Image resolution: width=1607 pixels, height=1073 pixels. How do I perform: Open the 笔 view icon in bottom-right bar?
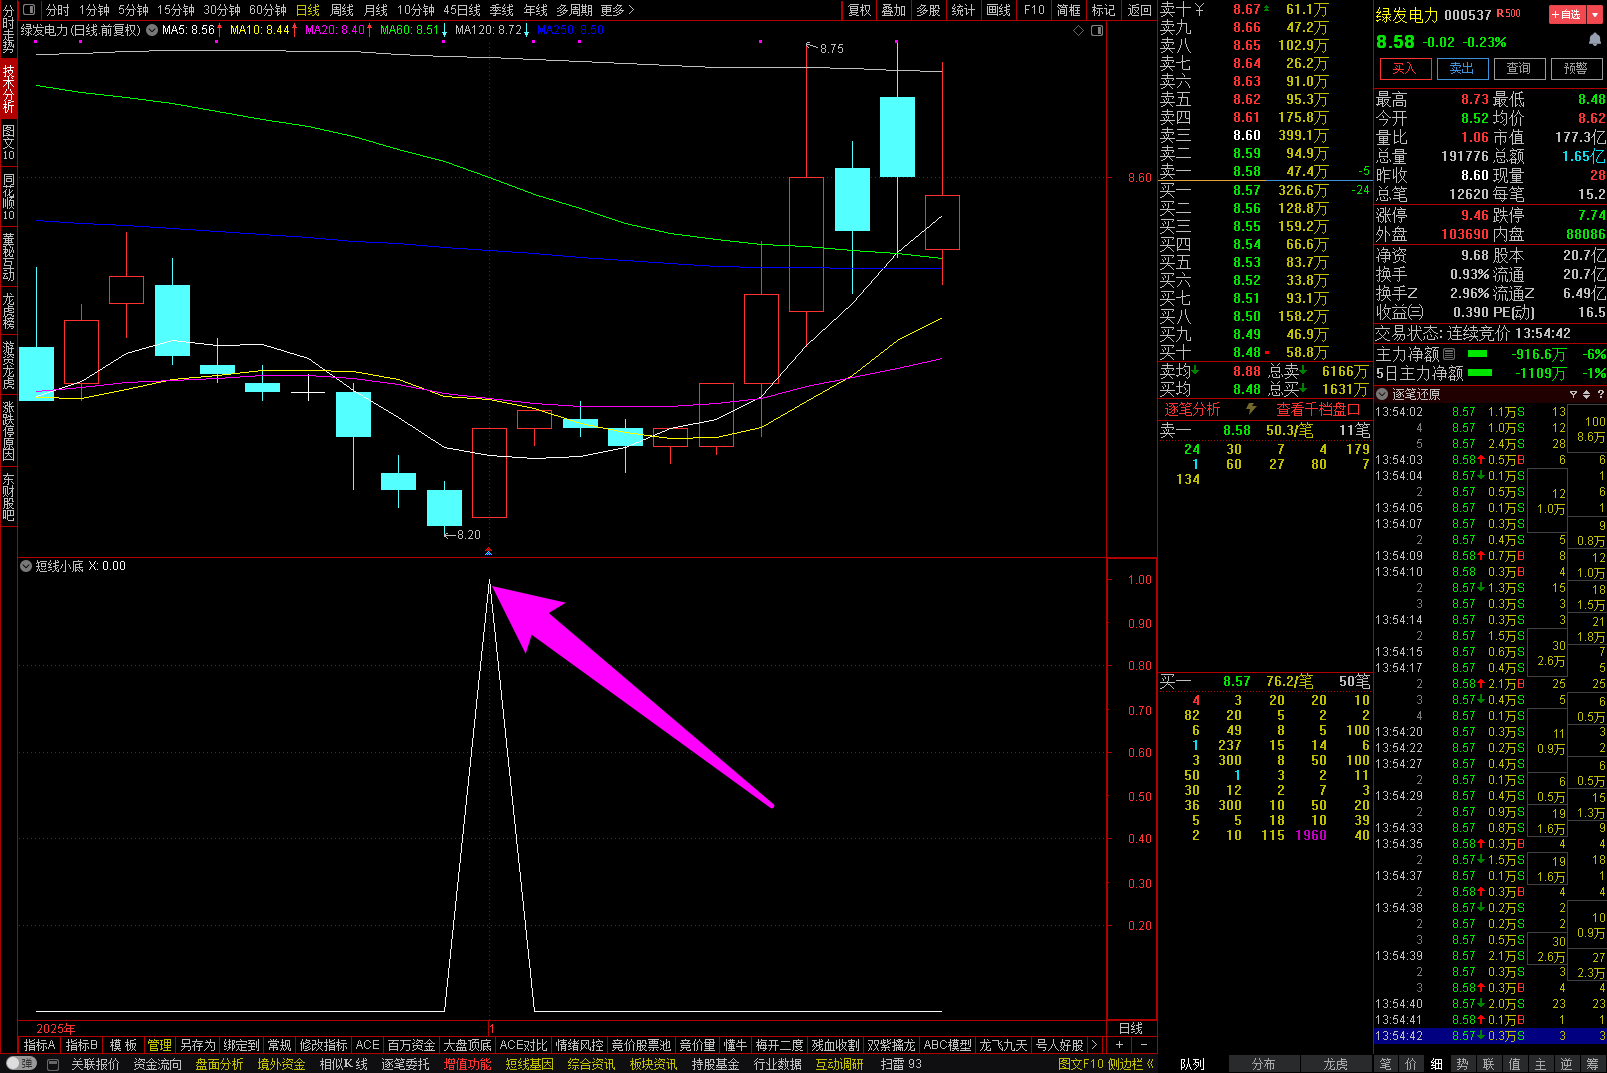(1385, 1064)
